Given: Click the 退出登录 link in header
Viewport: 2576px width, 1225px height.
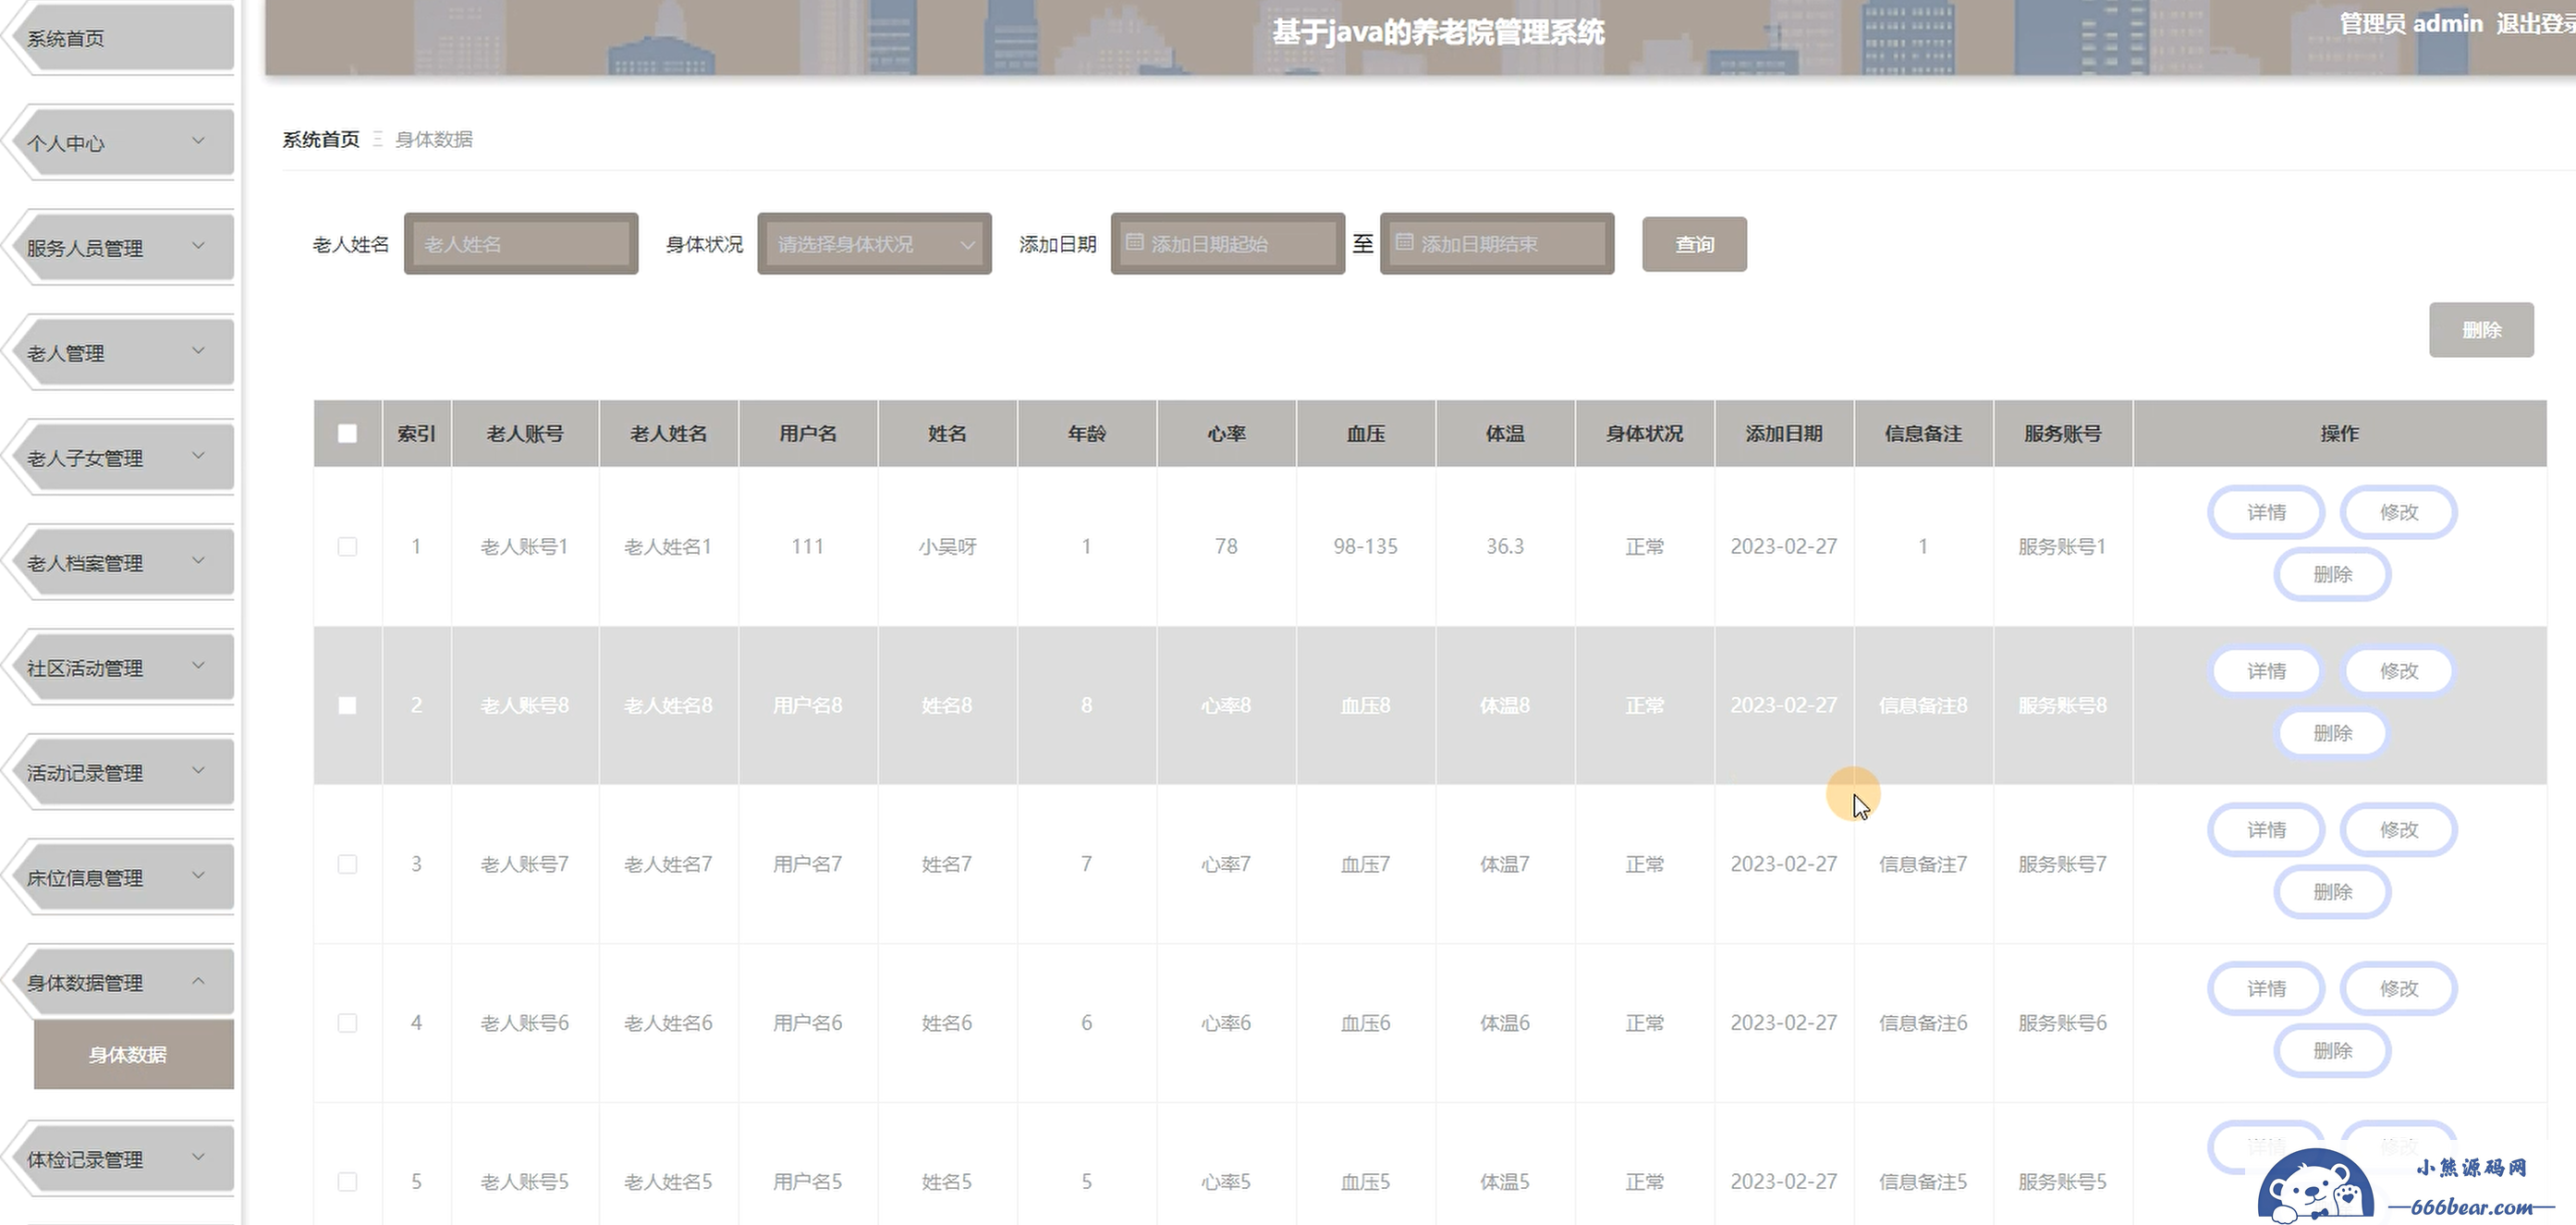Looking at the screenshot, I should 2534,24.
